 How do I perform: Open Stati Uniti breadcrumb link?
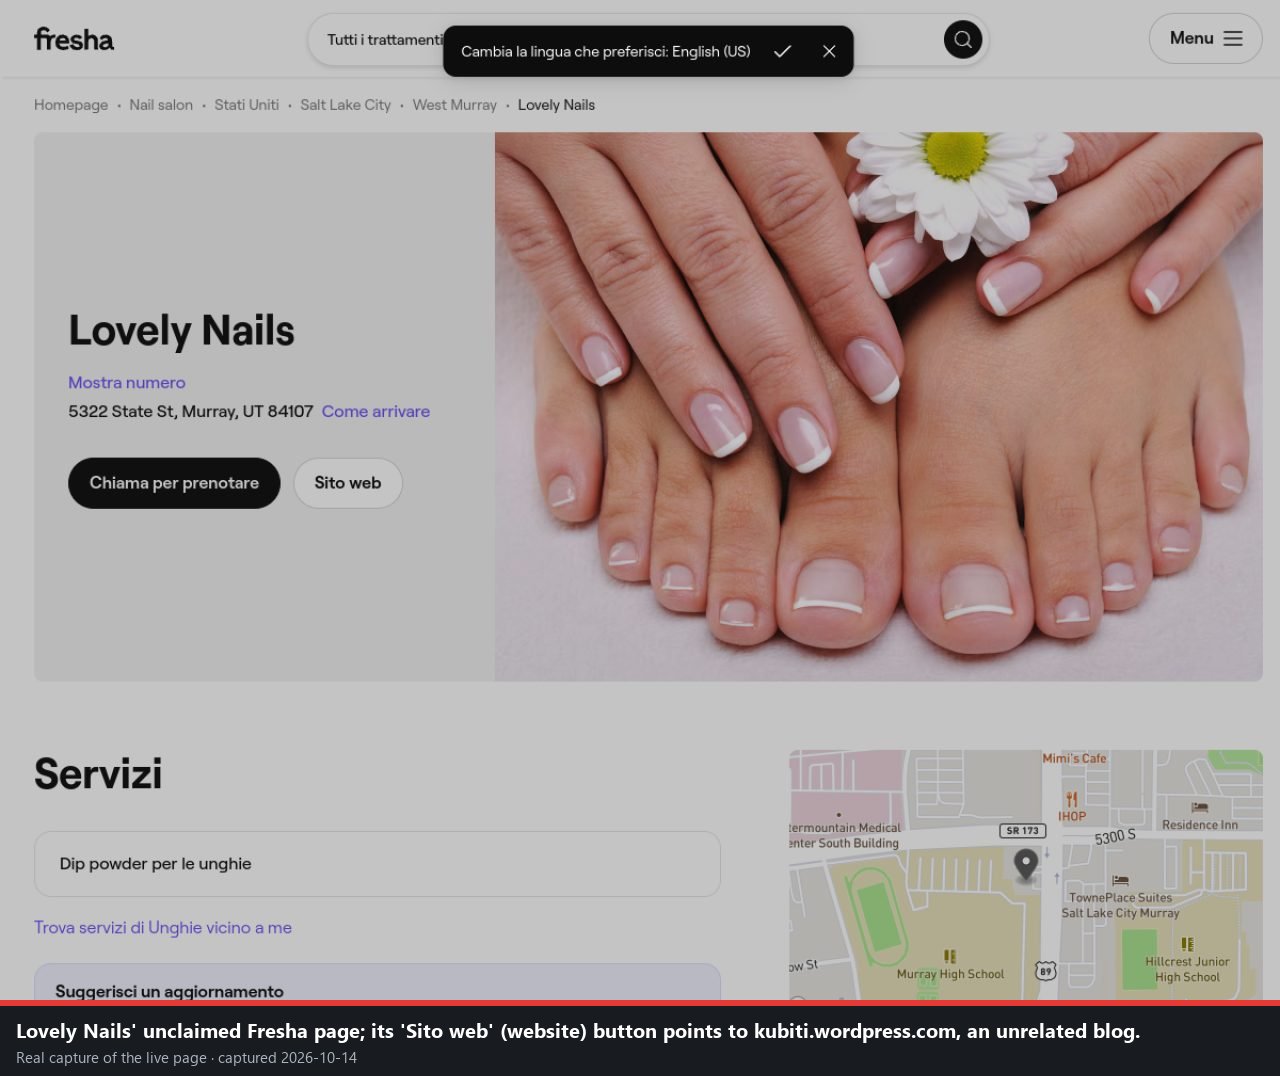tap(246, 105)
